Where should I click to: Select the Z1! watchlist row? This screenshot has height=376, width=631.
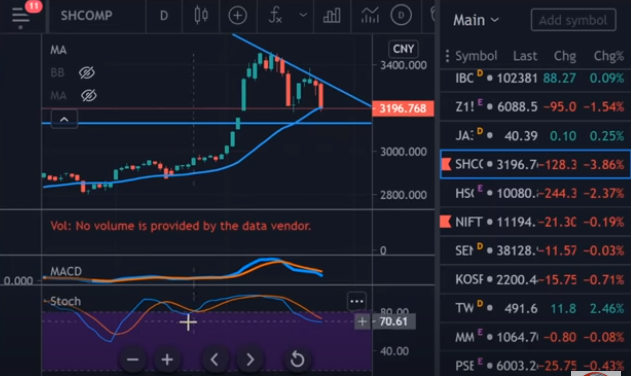click(x=535, y=107)
